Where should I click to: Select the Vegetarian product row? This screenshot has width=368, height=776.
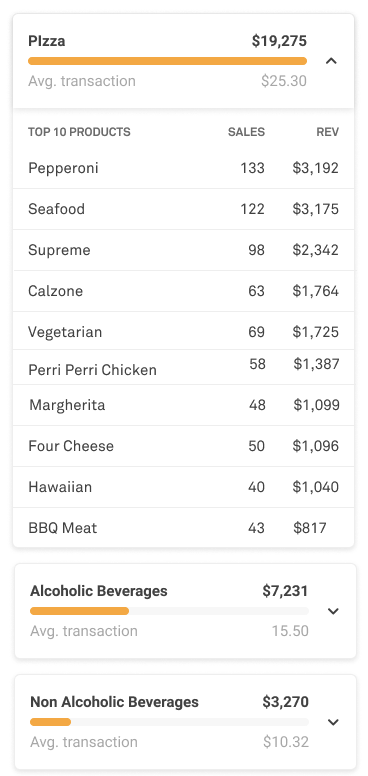coord(184,331)
